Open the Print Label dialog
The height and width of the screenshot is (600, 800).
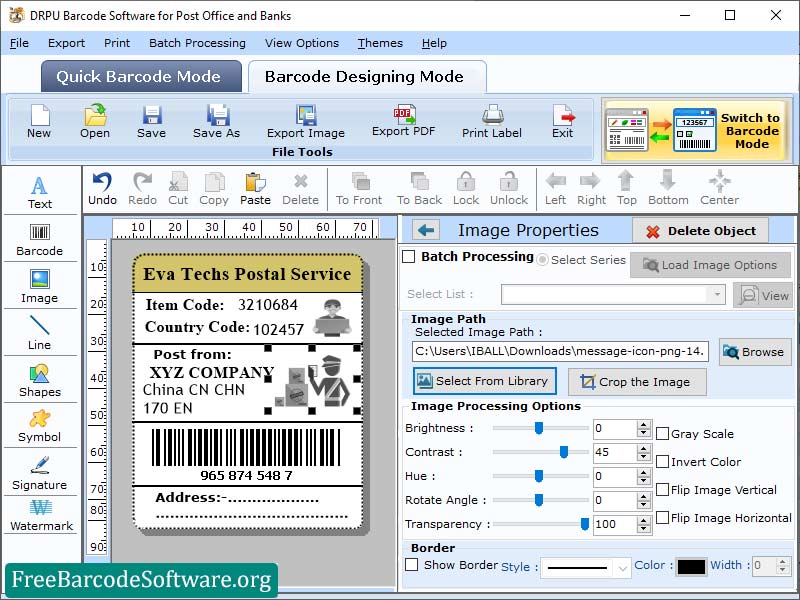[x=491, y=121]
